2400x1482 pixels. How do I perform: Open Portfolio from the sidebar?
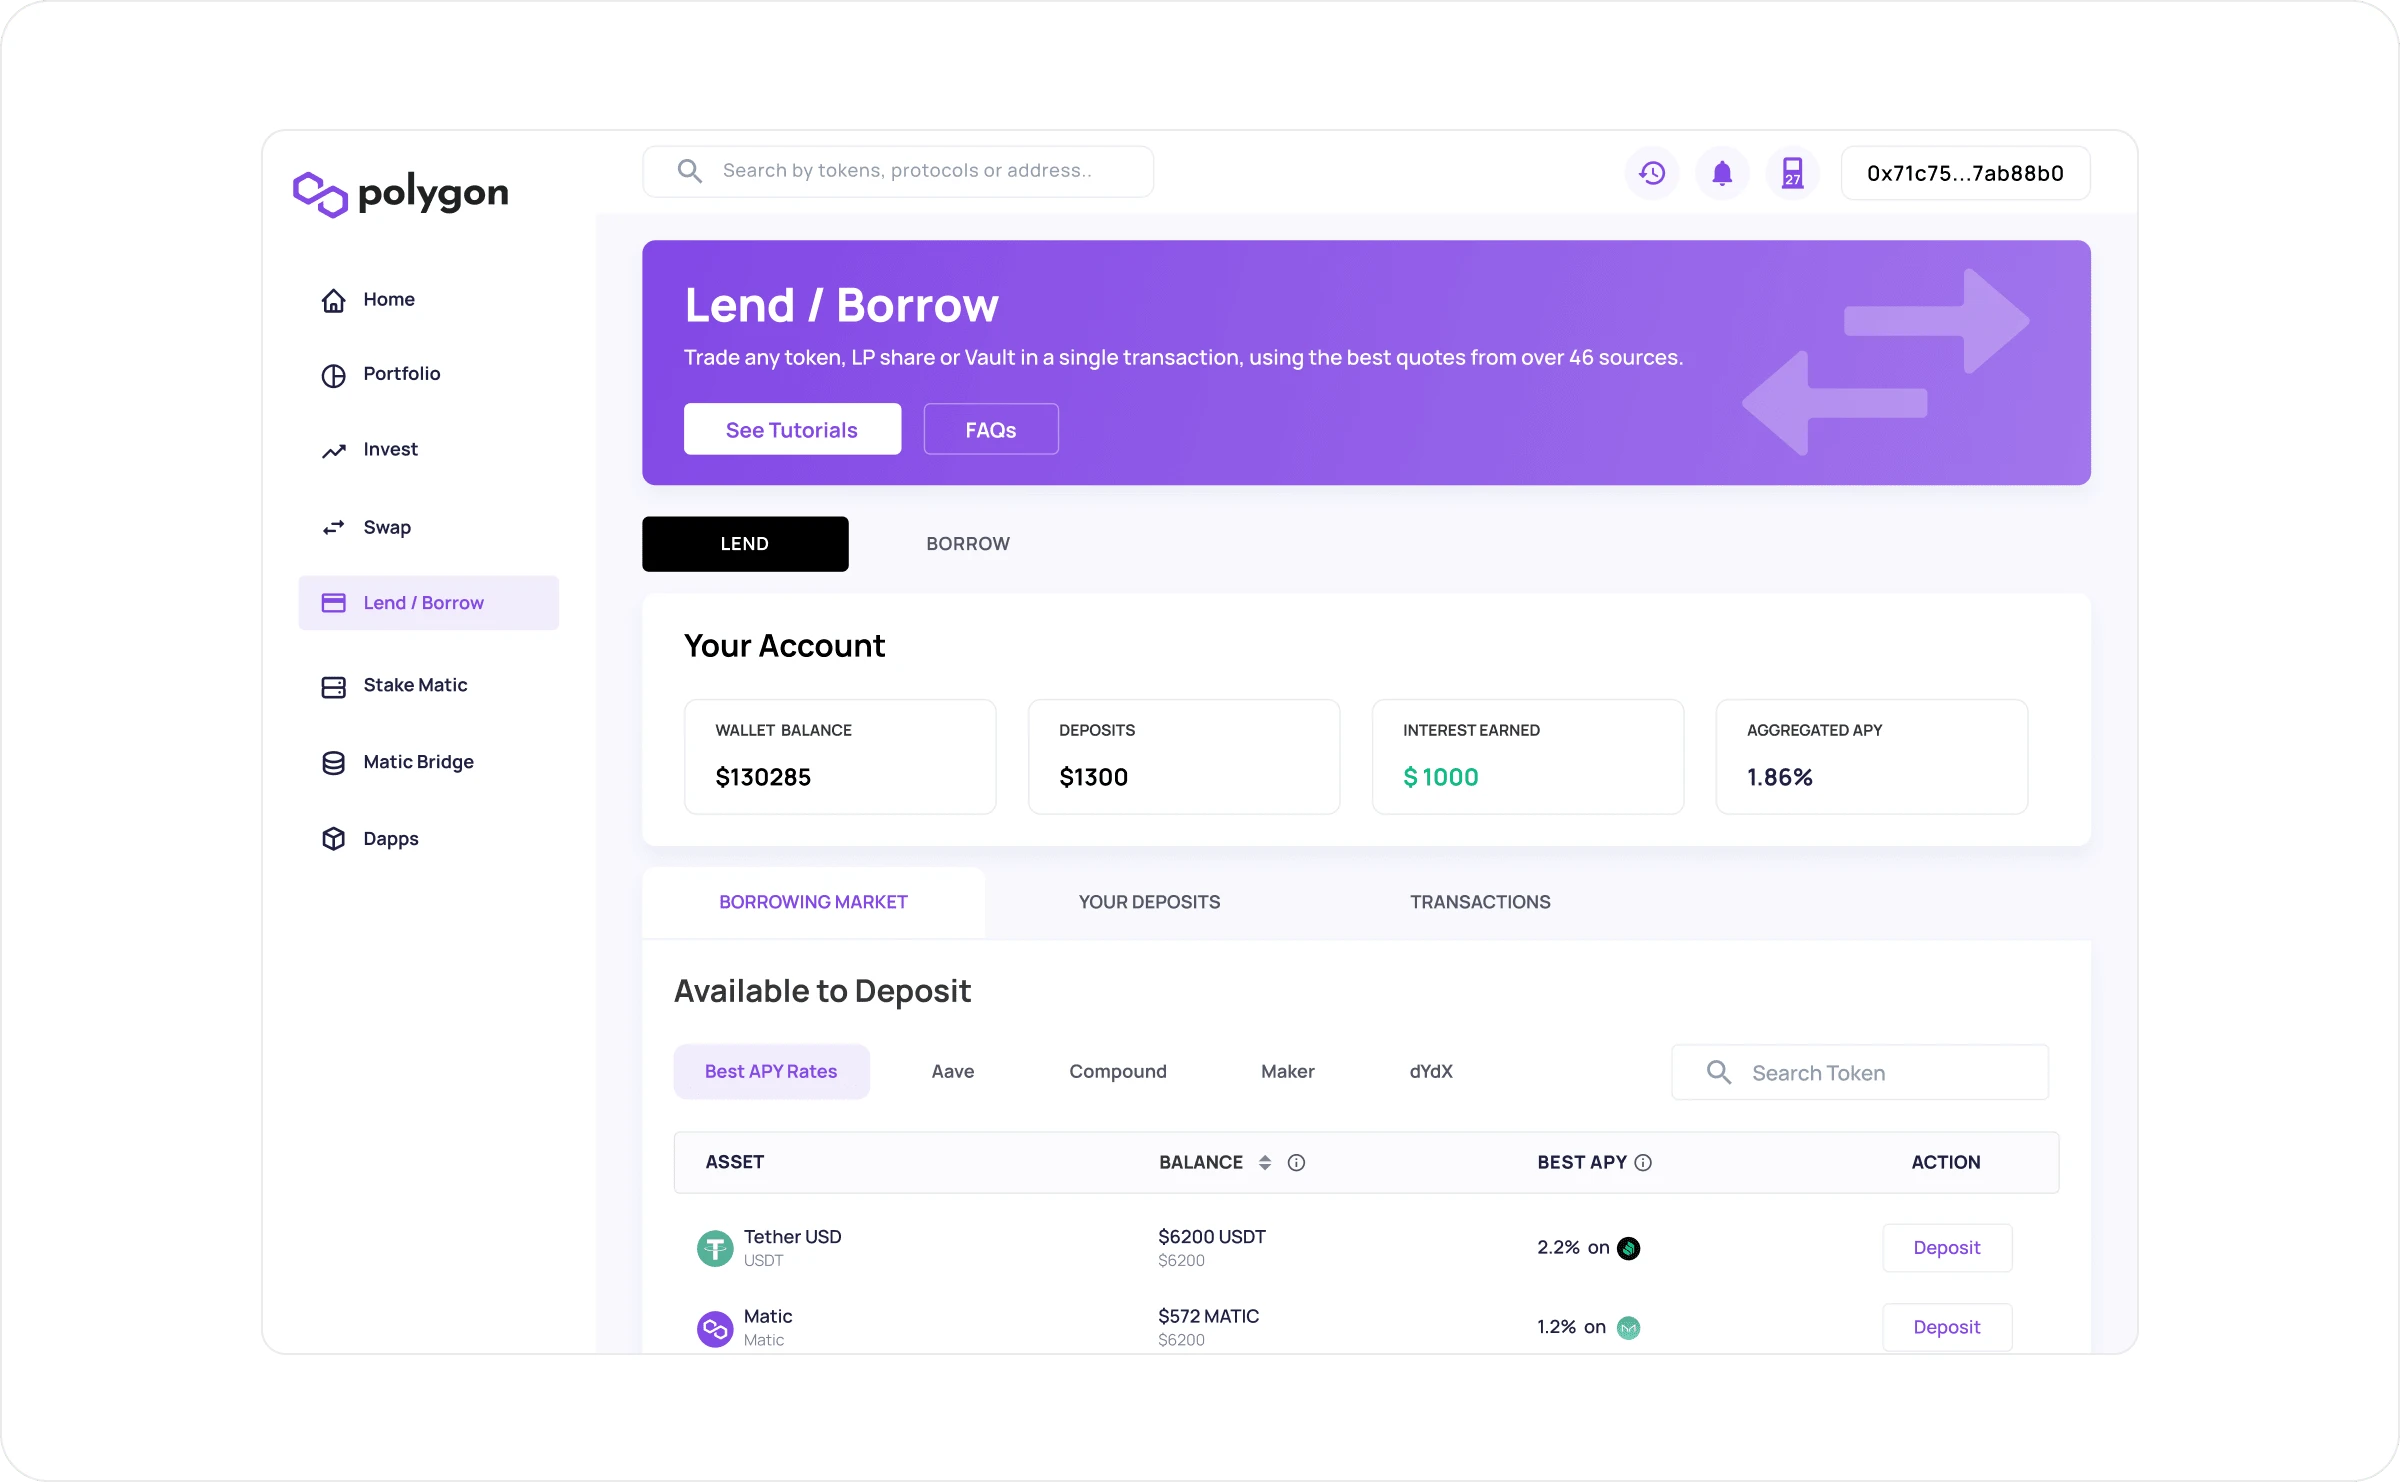(402, 373)
